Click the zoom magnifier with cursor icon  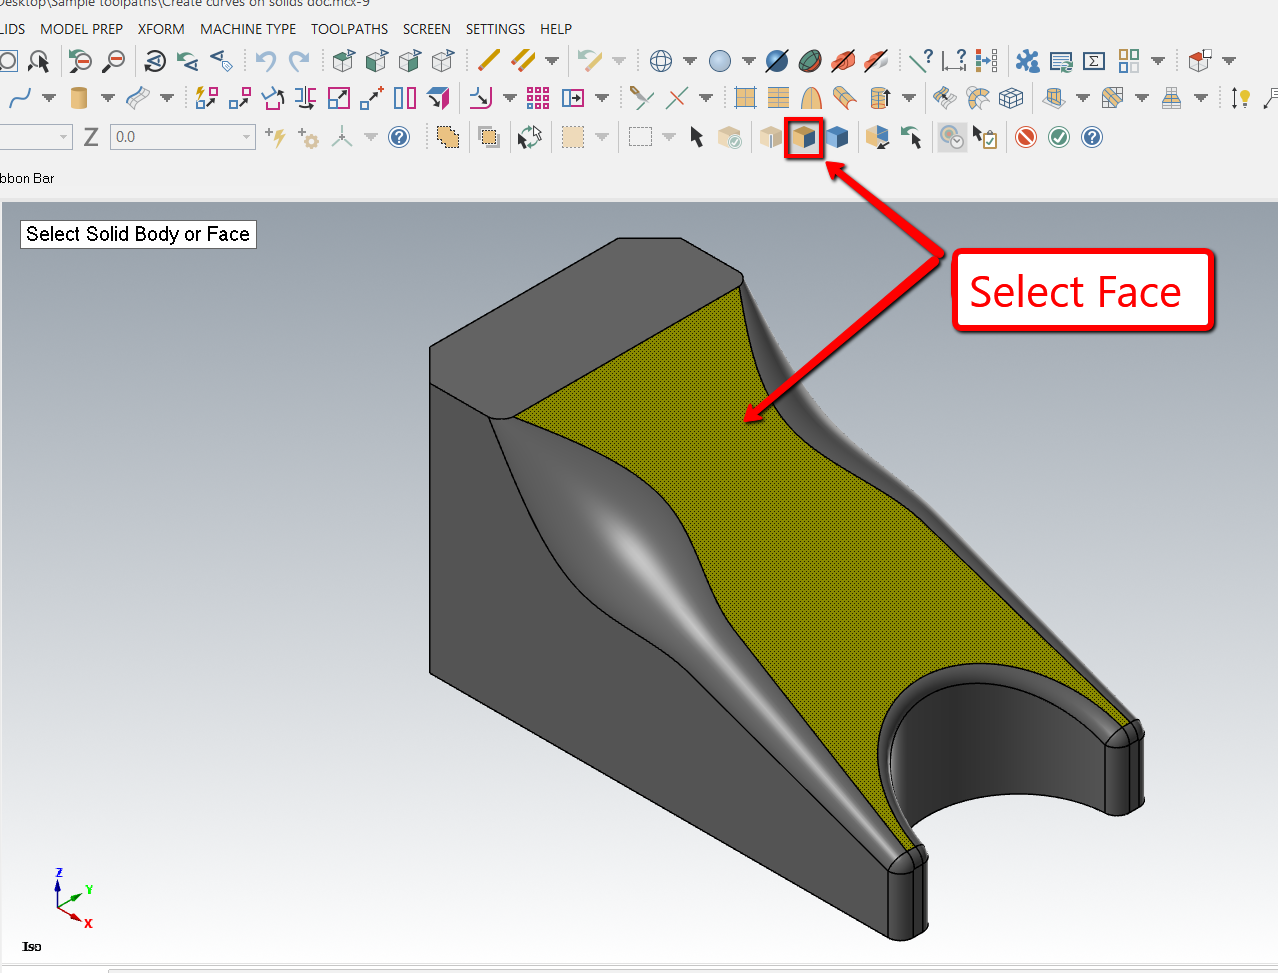click(x=39, y=61)
